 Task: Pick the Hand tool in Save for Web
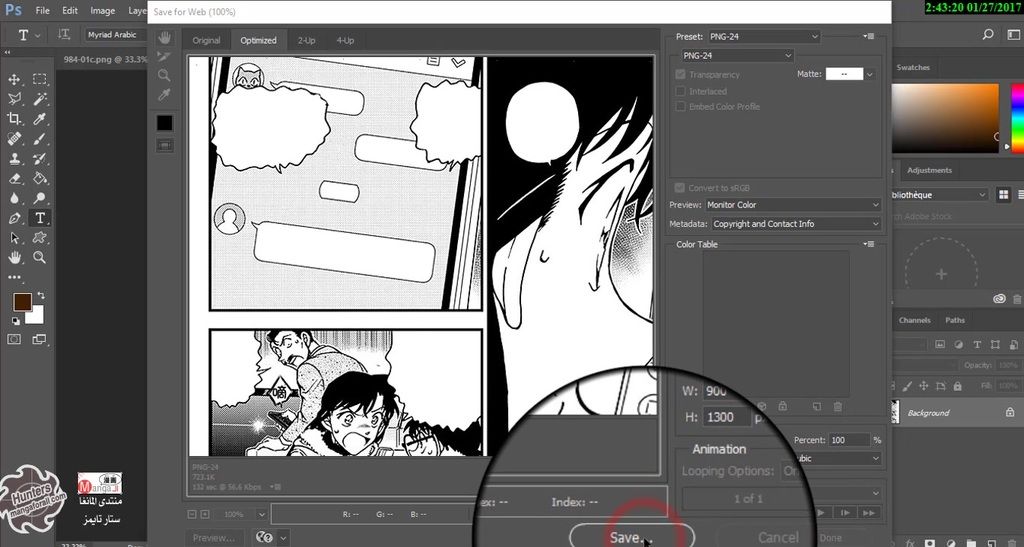[x=164, y=38]
